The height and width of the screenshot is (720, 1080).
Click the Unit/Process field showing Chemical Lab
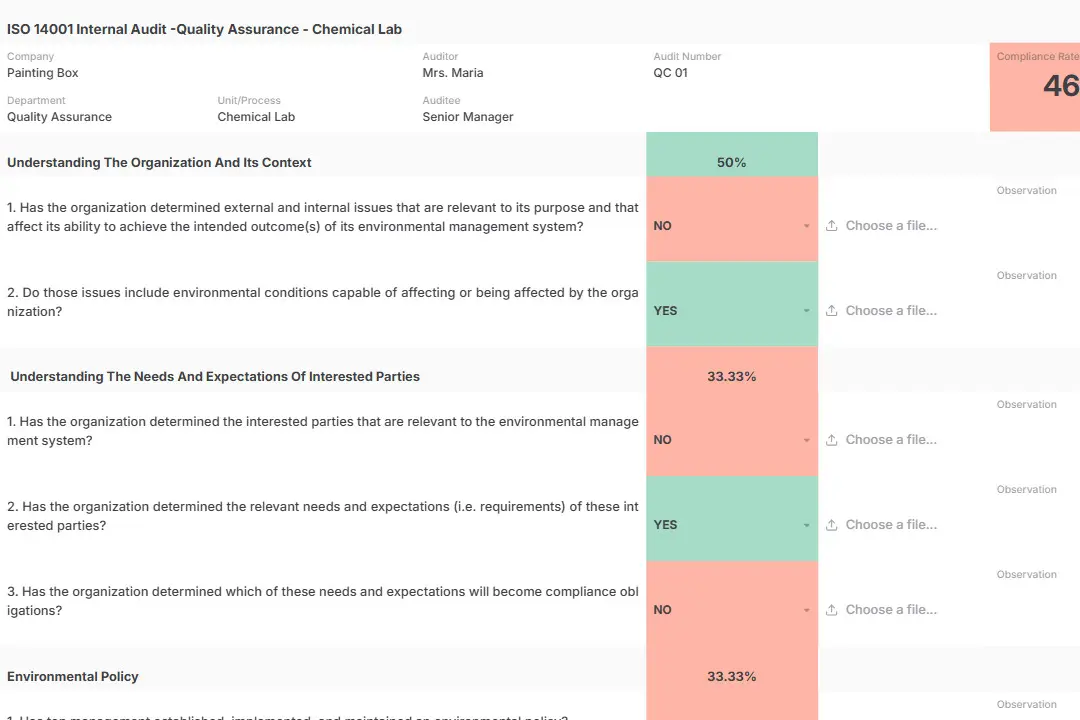coord(256,117)
